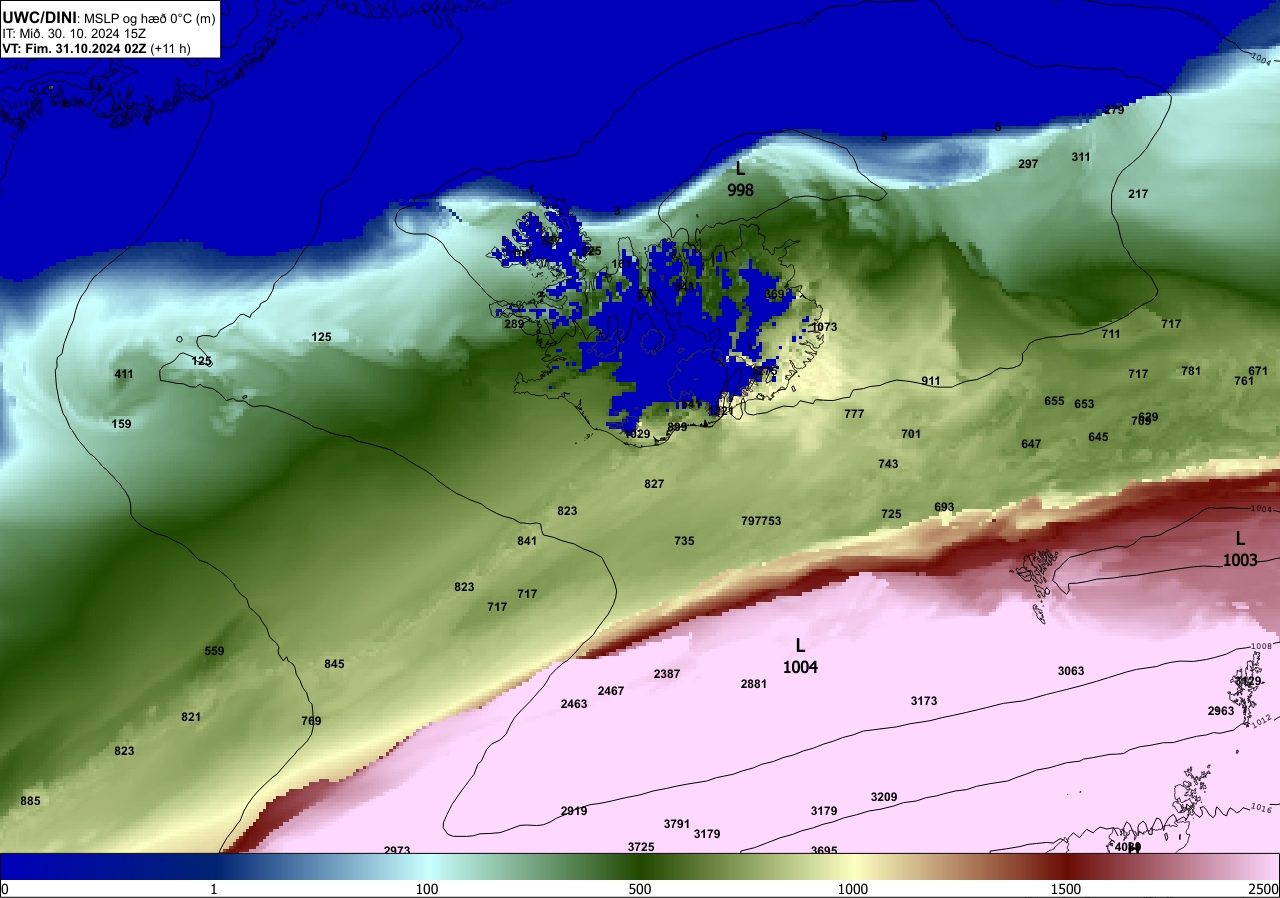
Task: Click the 2963 height value
Action: [1221, 711]
